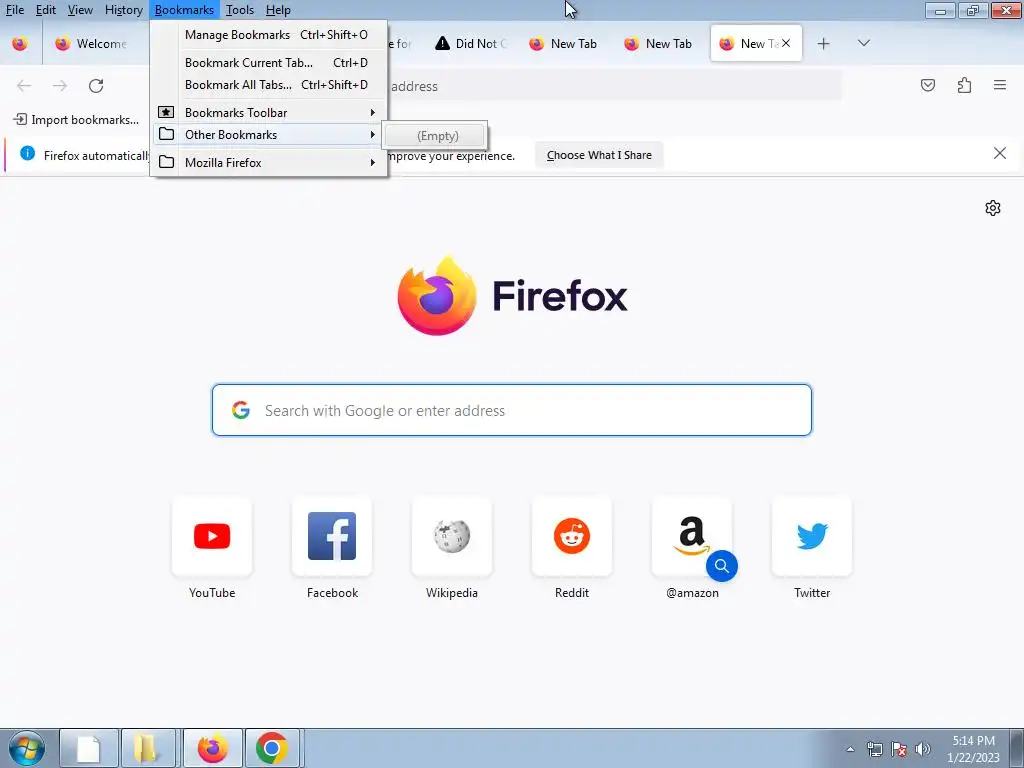This screenshot has width=1024, height=768.
Task: Expand Bookmarks Toolbar submenu
Action: click(x=269, y=113)
